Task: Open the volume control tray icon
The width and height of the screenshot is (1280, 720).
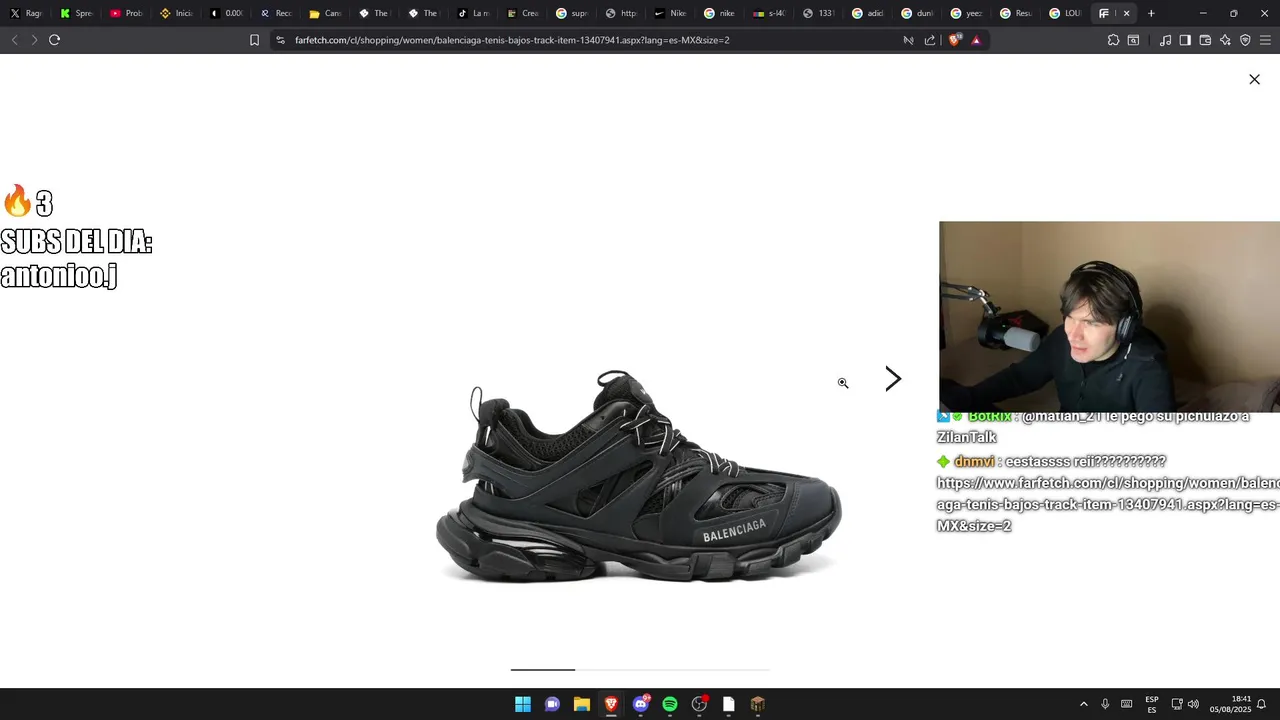Action: click(x=1193, y=704)
